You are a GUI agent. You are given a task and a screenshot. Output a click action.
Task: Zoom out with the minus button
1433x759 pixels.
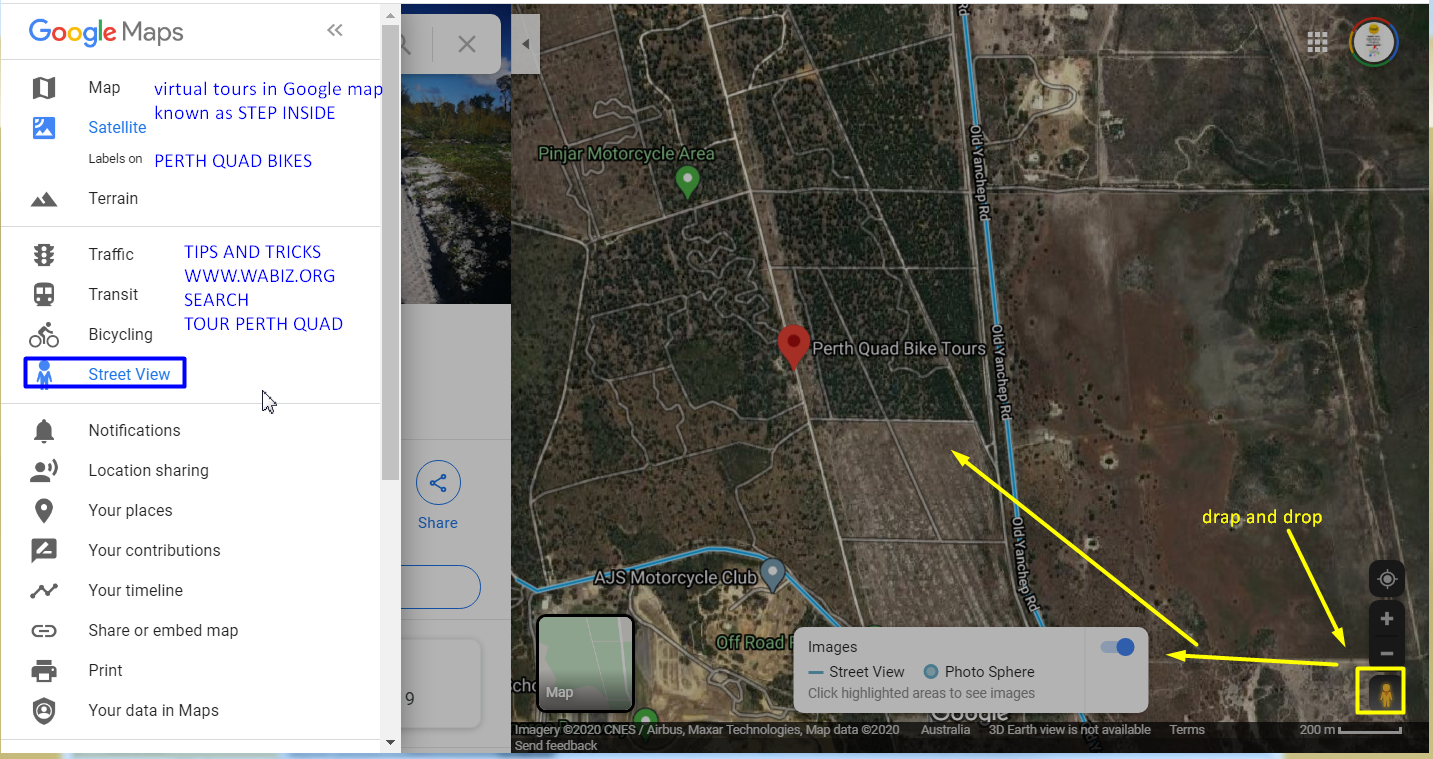tap(1386, 653)
